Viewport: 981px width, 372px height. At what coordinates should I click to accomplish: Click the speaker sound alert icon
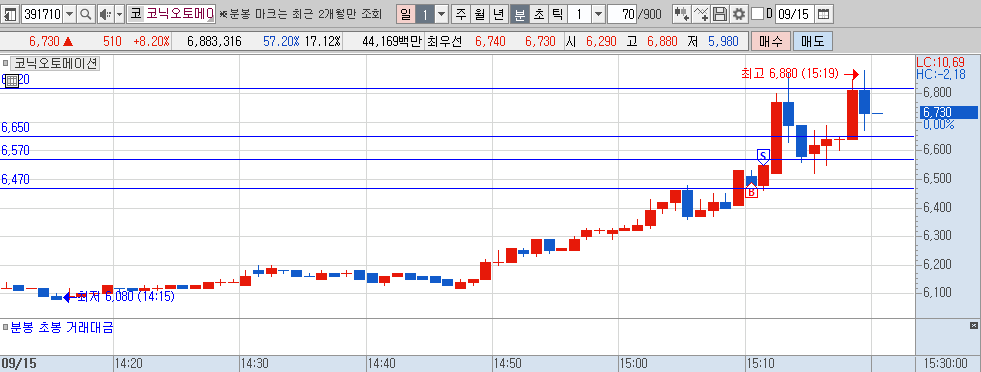pos(105,14)
